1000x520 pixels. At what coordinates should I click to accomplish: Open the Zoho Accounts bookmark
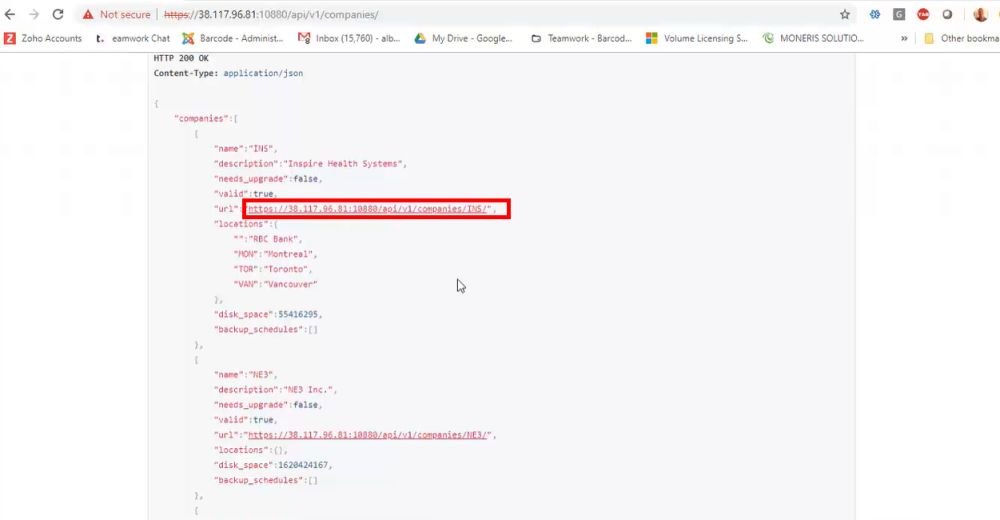click(x=43, y=38)
